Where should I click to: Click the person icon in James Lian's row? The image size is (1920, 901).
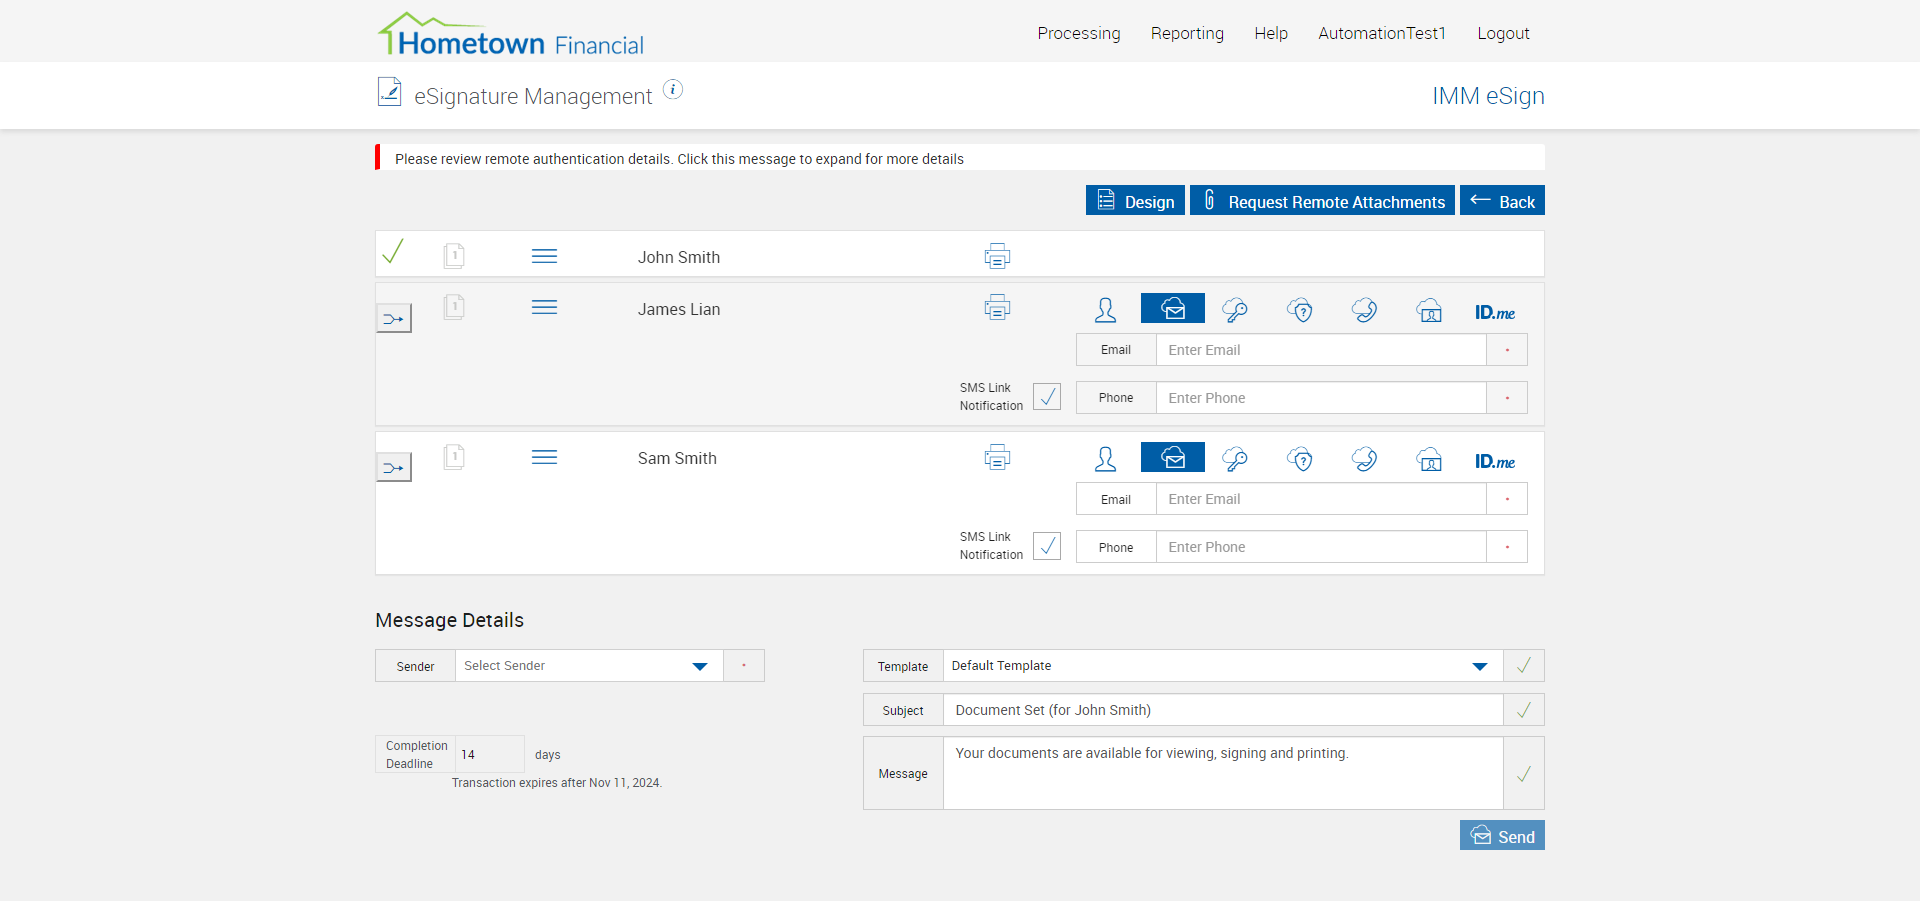click(1105, 310)
